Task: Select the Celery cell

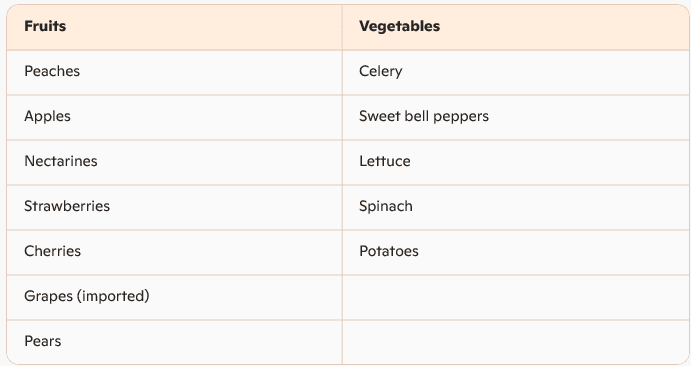Action: [516, 72]
